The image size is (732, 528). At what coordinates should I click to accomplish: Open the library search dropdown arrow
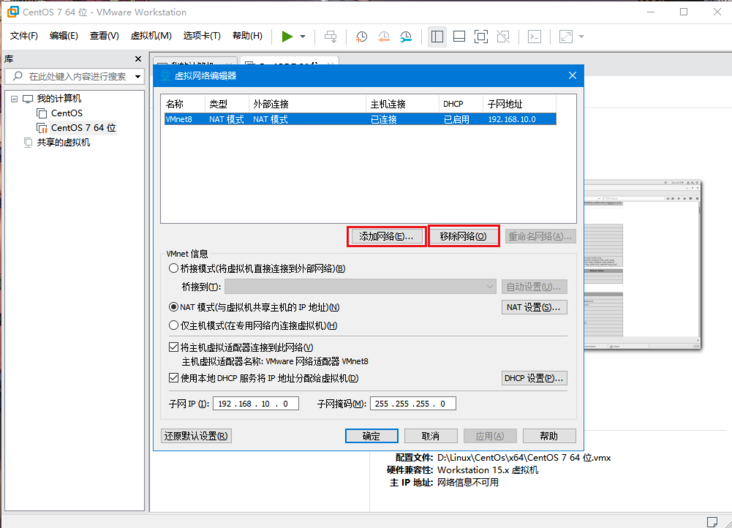138,76
